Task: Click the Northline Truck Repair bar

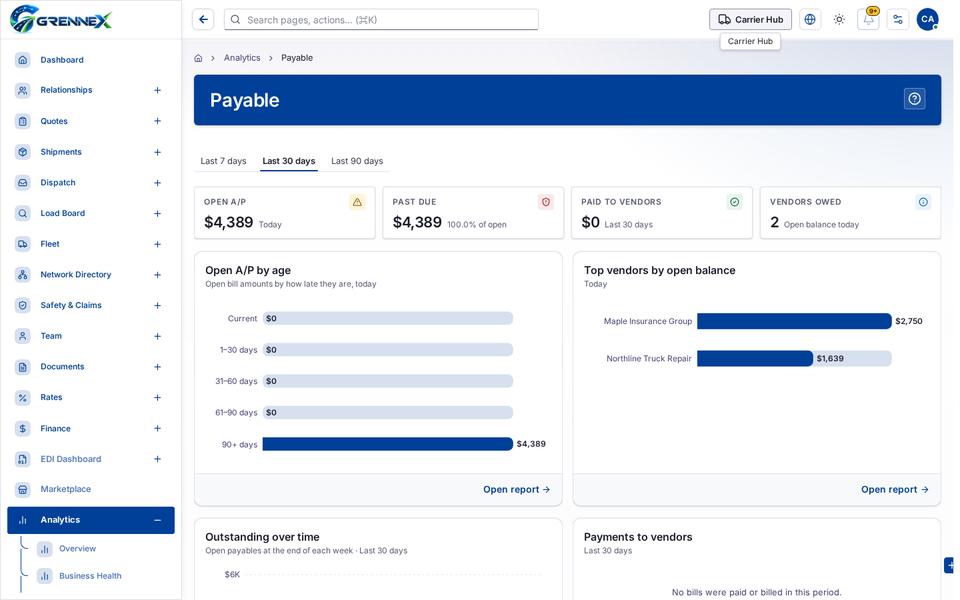Action: pyautogui.click(x=755, y=359)
